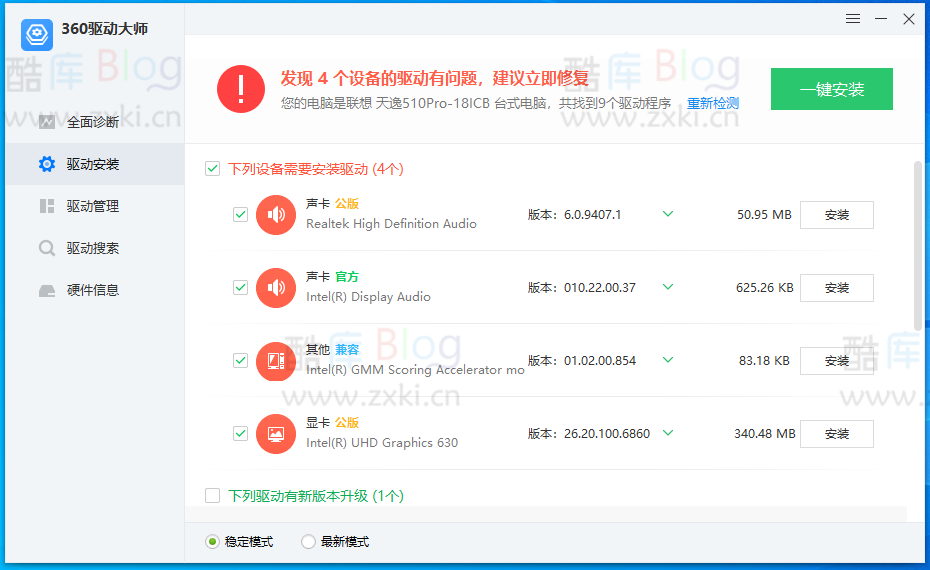Click Intel UHD Graphics 630 display icon
The image size is (930, 570).
(x=276, y=434)
